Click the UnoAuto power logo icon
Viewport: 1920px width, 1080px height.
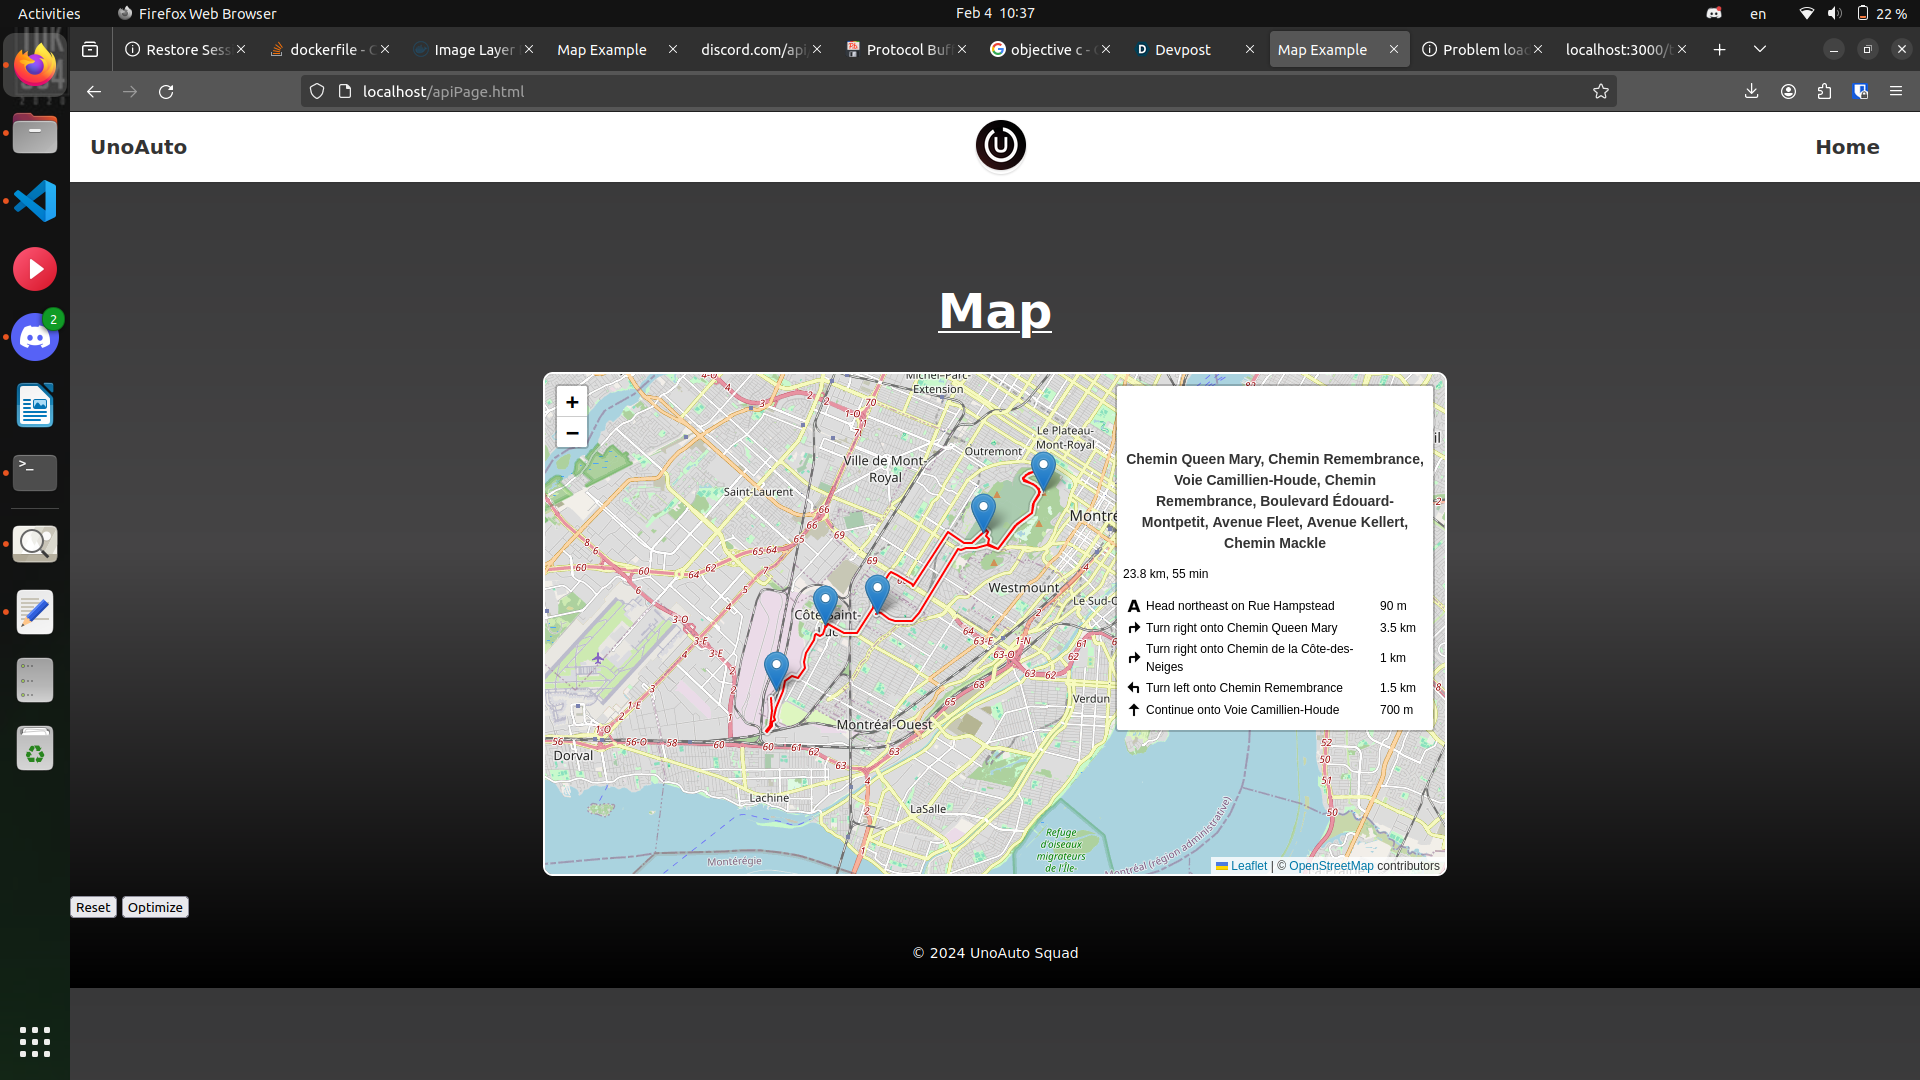pyautogui.click(x=1000, y=146)
